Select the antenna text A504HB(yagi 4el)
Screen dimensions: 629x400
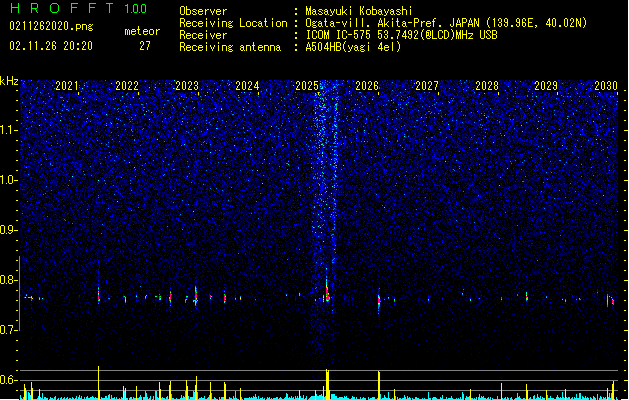point(353,47)
